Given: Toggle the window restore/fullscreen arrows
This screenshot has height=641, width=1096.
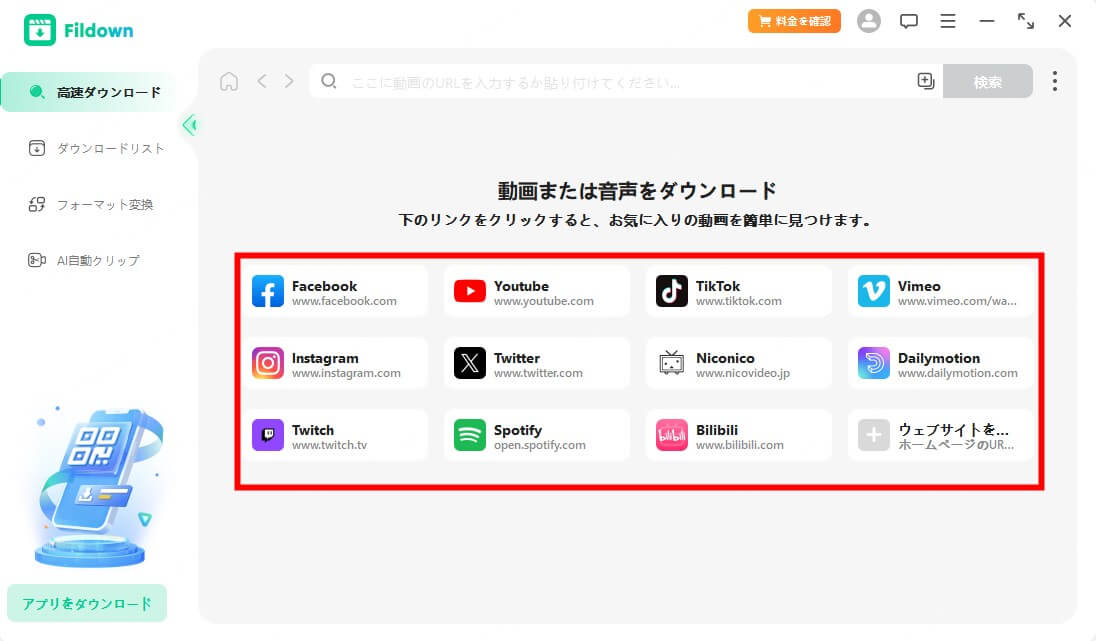Looking at the screenshot, I should 1025,21.
